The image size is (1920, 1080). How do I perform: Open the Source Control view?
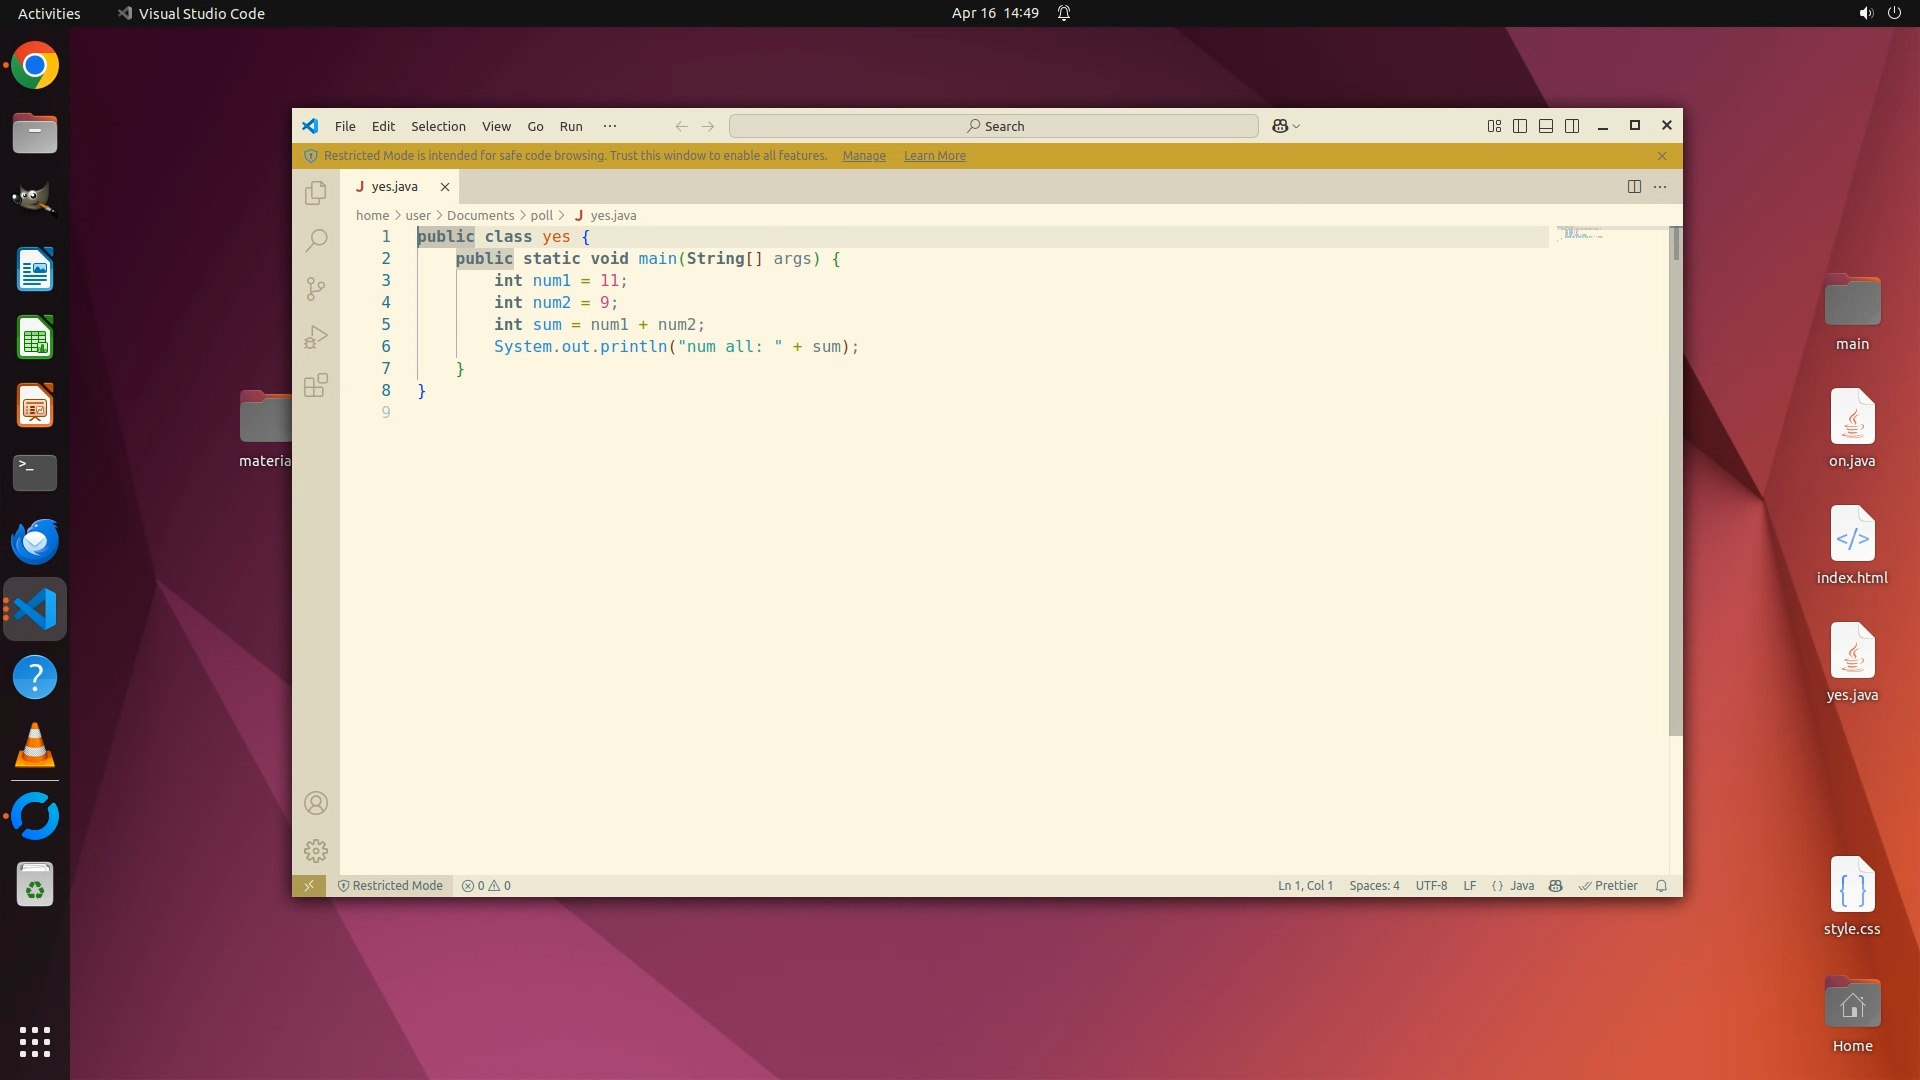point(316,289)
